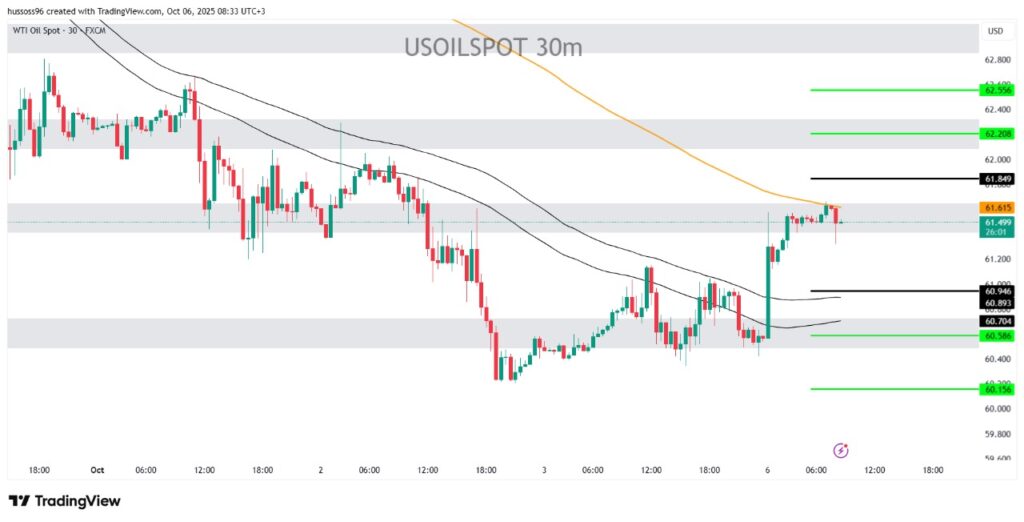The image size is (1024, 522).
Task: Click the green 60.156 price label
Action: tap(998, 389)
